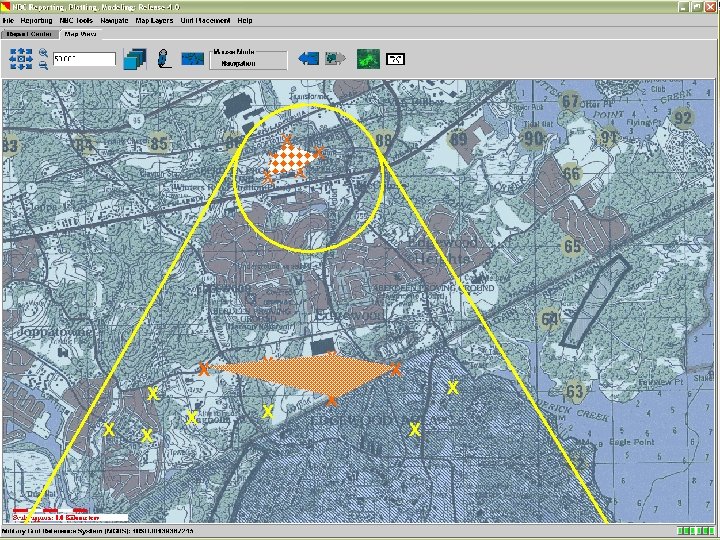Open the File menu
720x540 pixels.
tap(8, 21)
